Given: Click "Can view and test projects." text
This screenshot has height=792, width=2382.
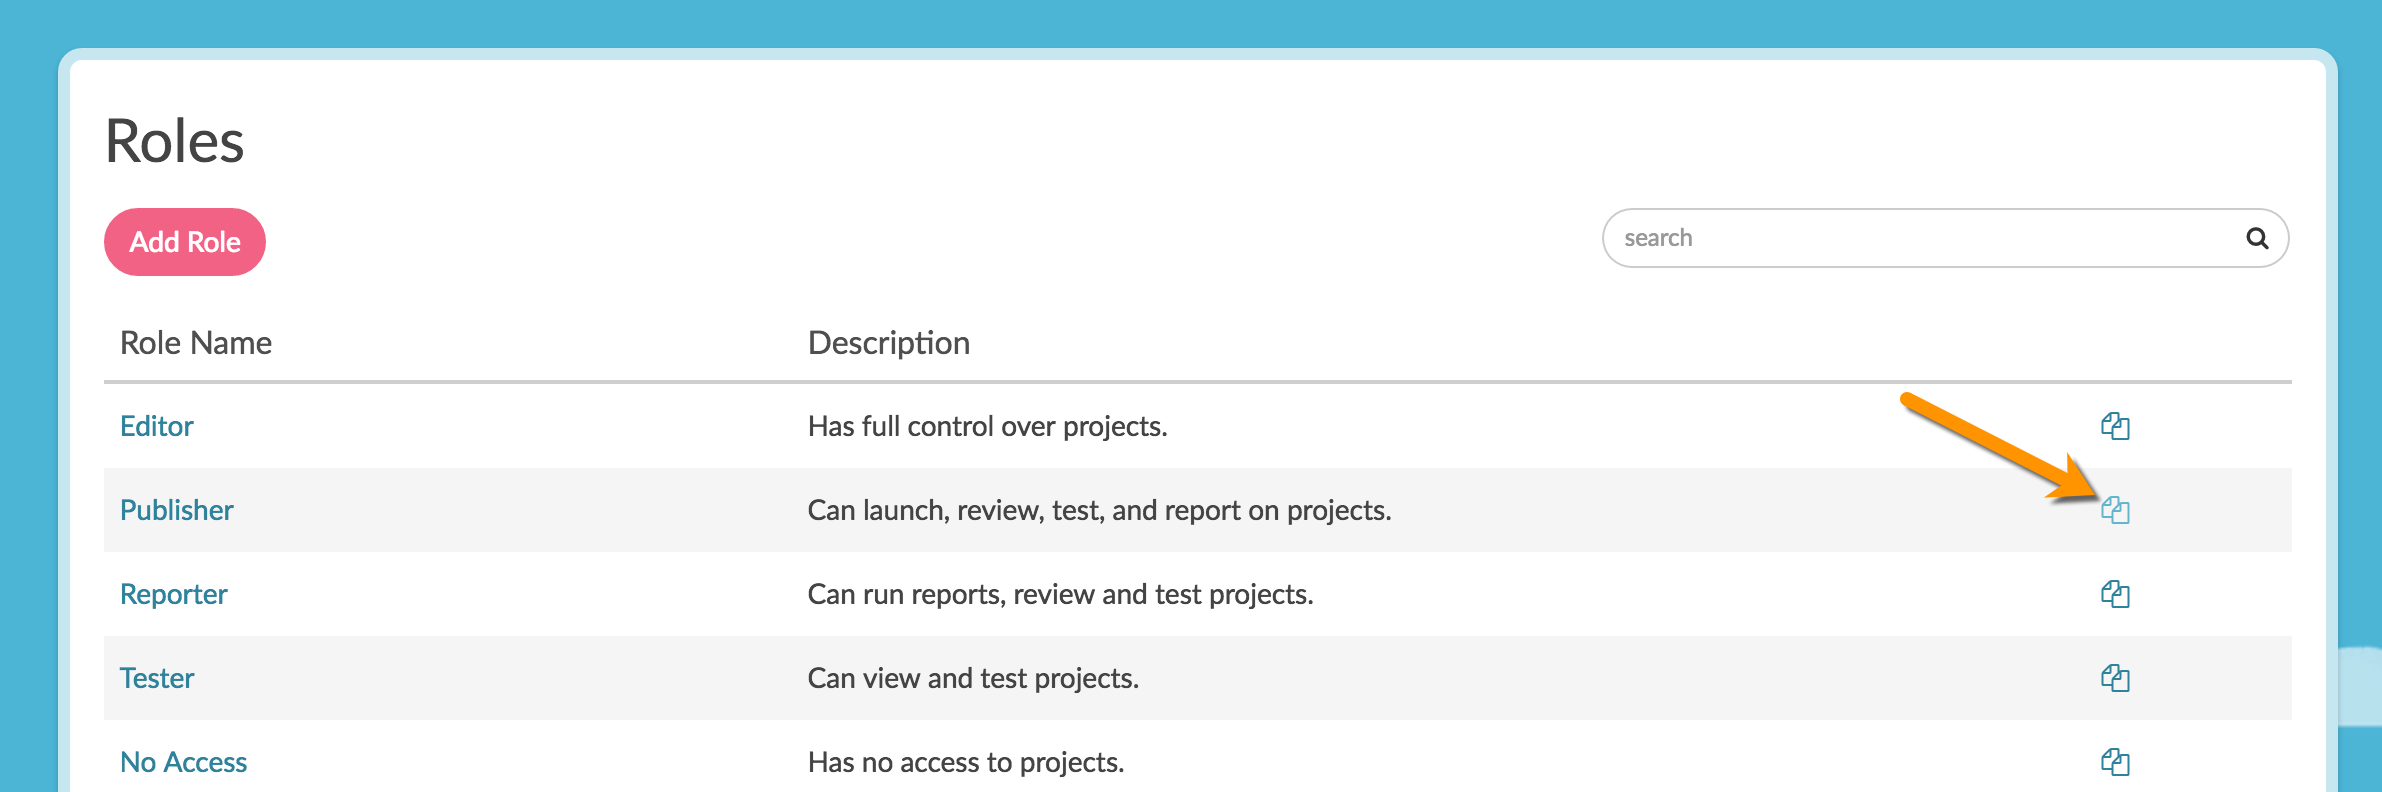Looking at the screenshot, I should pyautogui.click(x=973, y=678).
